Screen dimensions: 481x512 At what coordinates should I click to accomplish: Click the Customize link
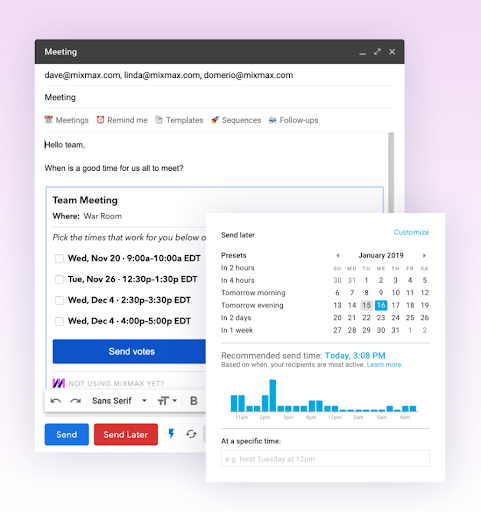coord(411,232)
